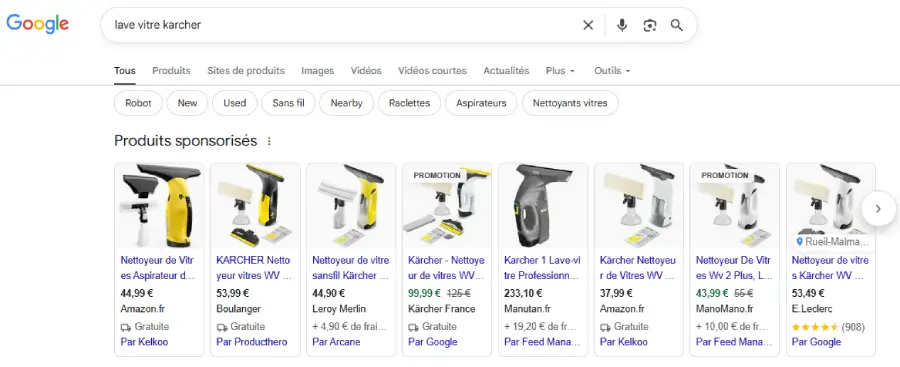Apply the New filter chip

187,103
